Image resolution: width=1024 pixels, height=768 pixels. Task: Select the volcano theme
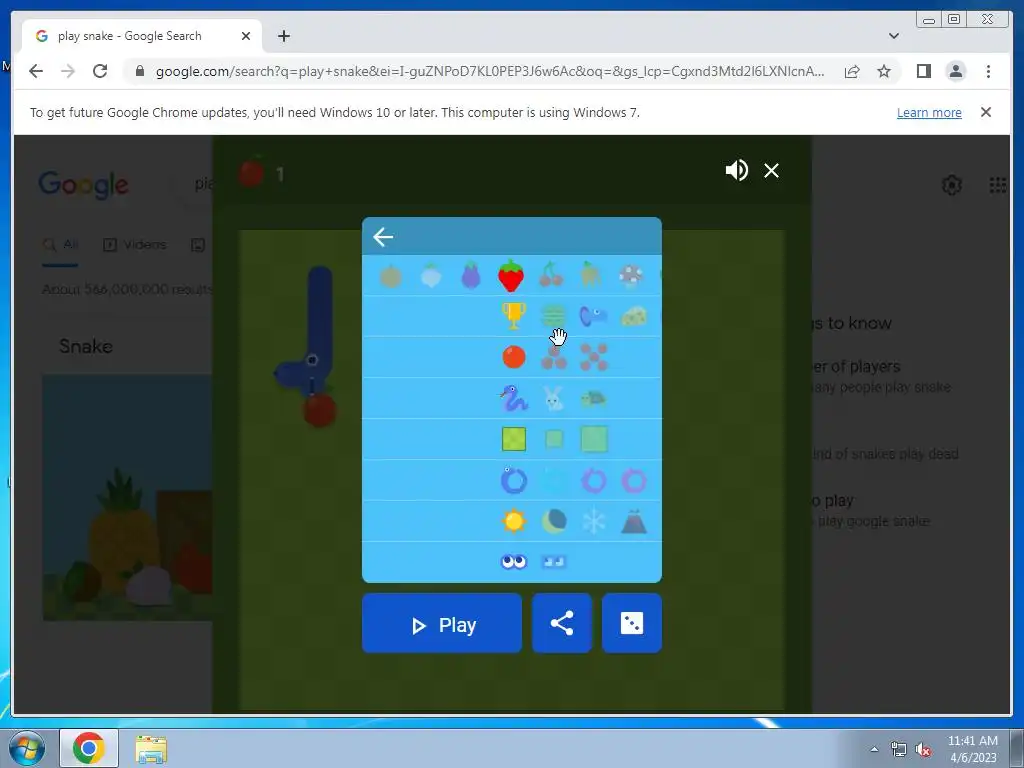click(633, 521)
